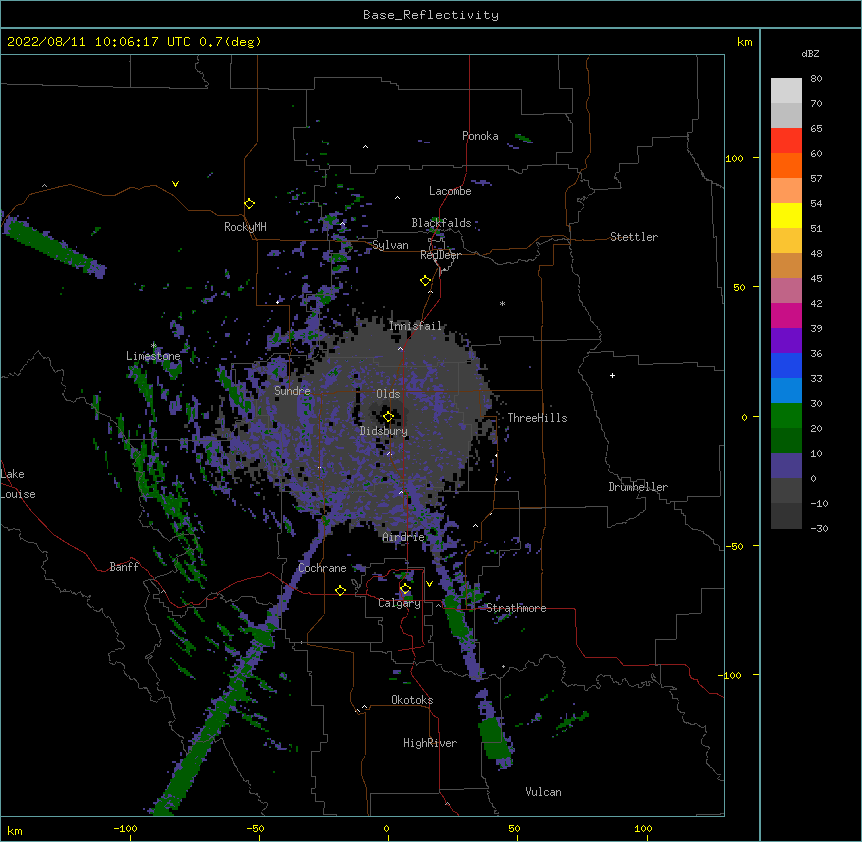Click the yellow diamond marker below Cochrane

340,590
